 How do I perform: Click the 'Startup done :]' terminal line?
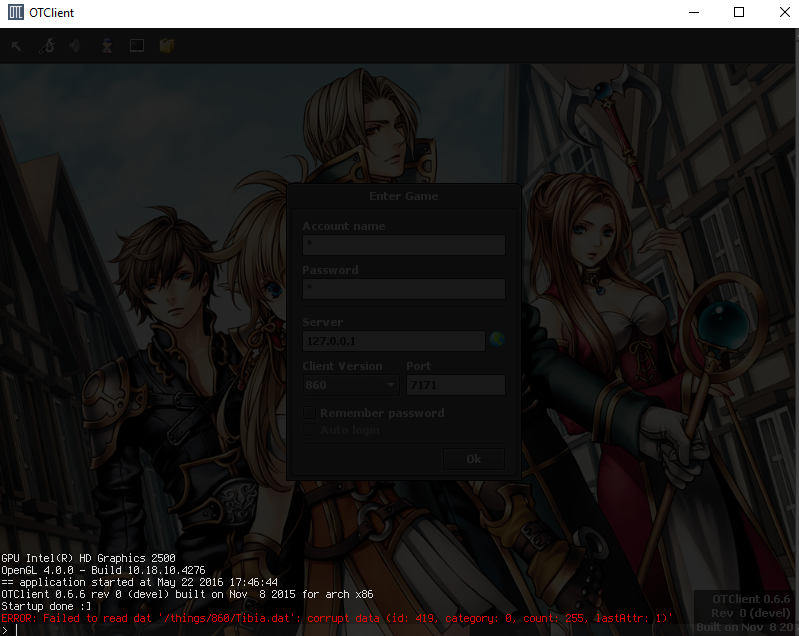click(x=46, y=606)
